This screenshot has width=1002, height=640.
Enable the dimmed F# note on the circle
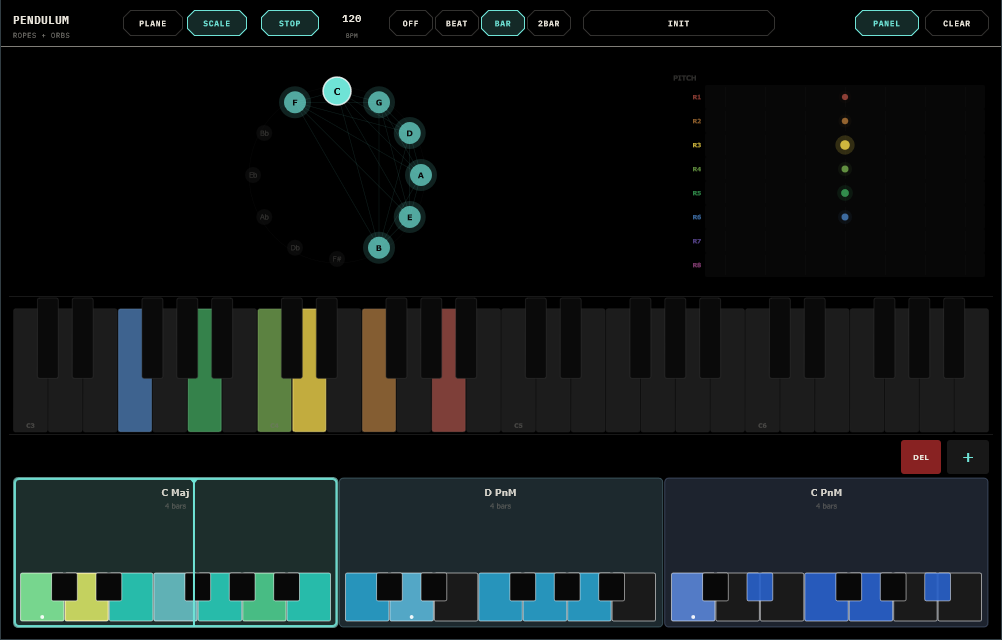(x=337, y=259)
